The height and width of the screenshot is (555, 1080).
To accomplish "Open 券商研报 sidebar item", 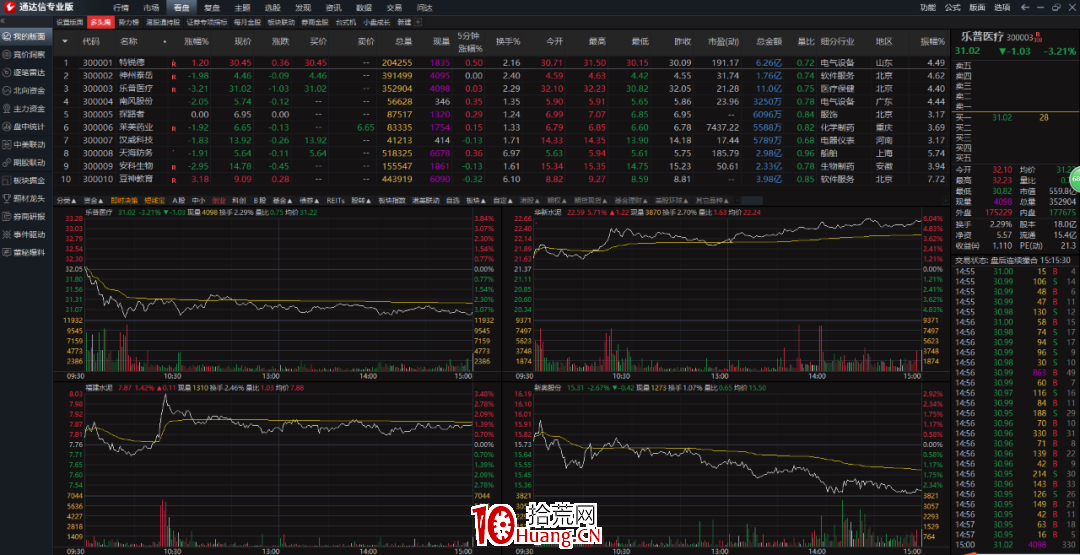I will 26,216.
